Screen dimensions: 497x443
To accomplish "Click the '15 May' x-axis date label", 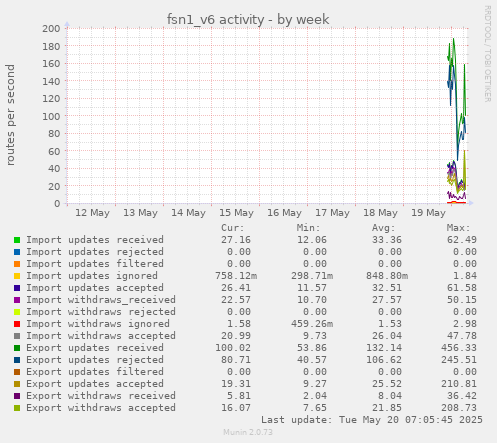I will (x=236, y=213).
